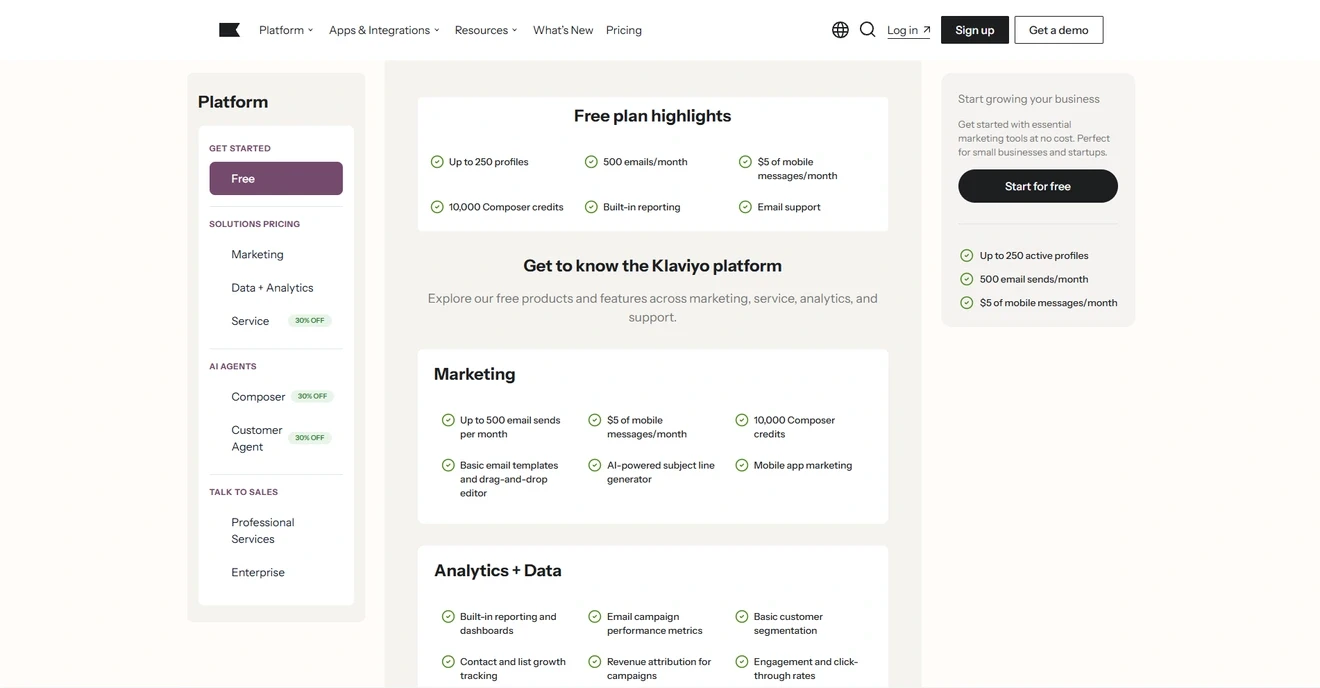Screen dimensions: 1320x688
Task: Click checkmark beside Up to 250 active profiles
Action: click(966, 256)
